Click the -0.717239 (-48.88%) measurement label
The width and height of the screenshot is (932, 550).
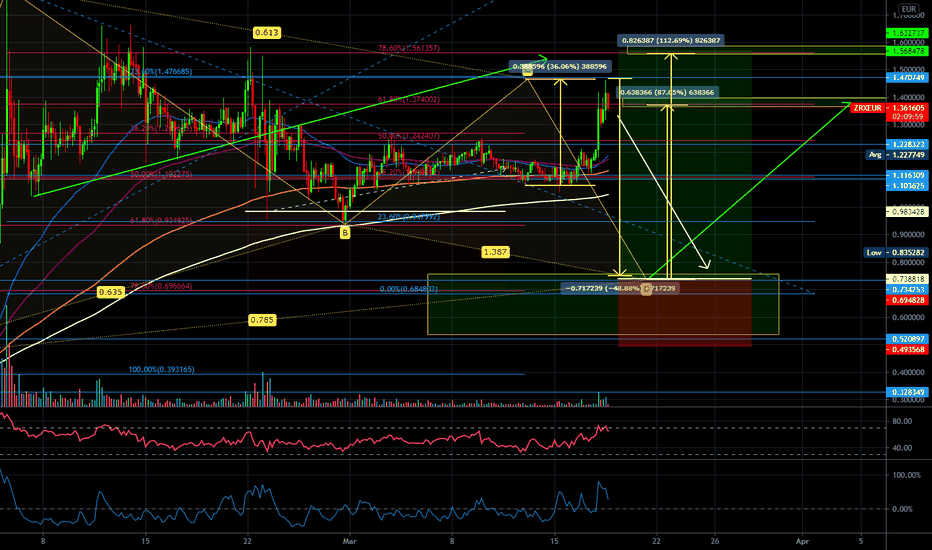pos(621,288)
